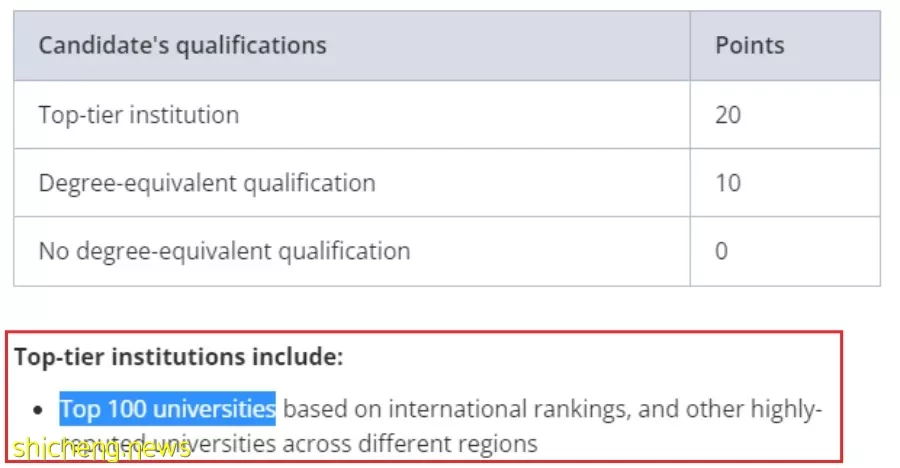Click the bullet point before Top 100 universities

pyautogui.click(x=38, y=410)
